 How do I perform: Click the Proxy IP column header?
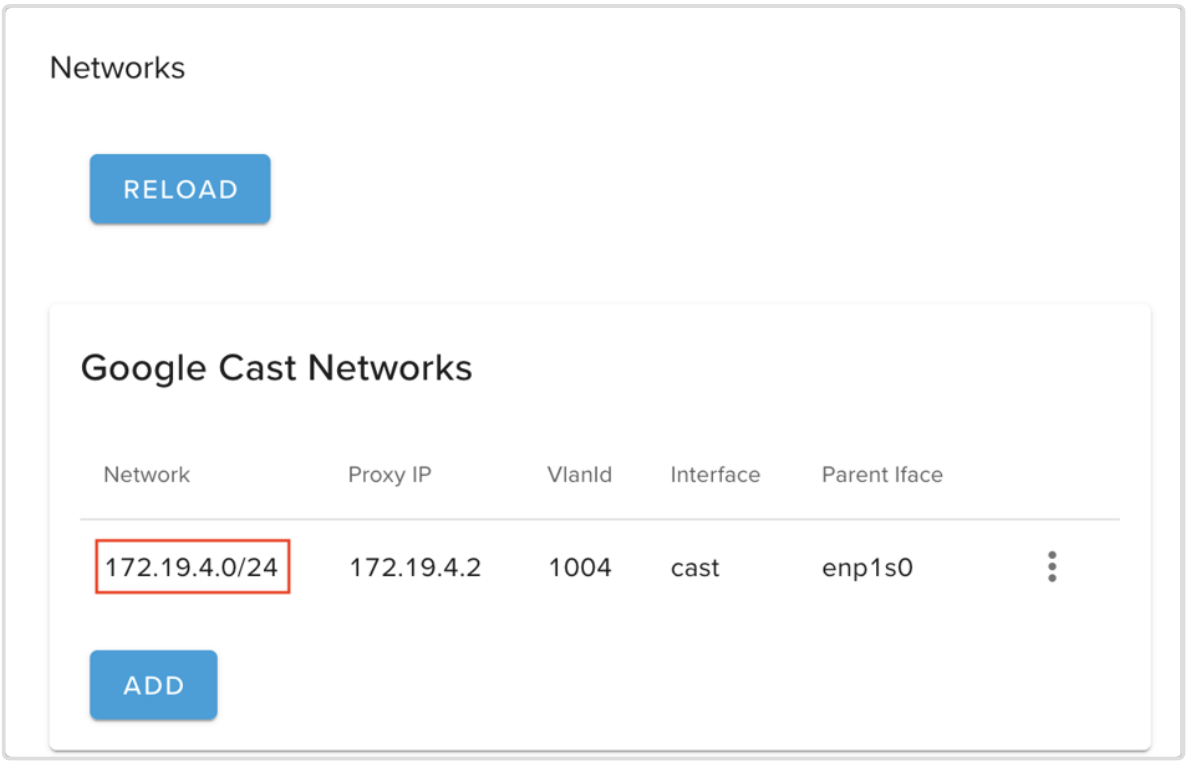[390, 474]
